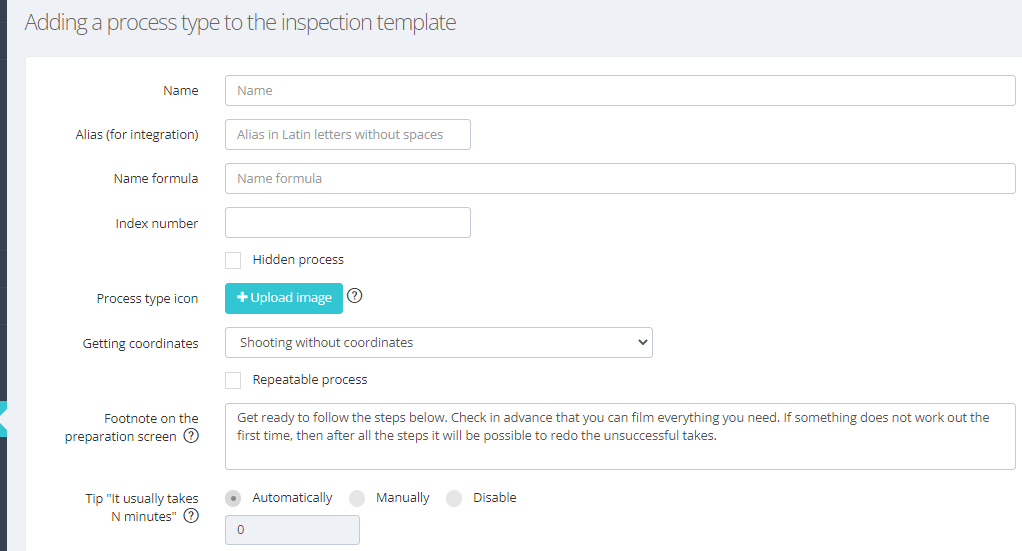1022x551 pixels.
Task: Click the Alias in Latin letters field
Action: click(347, 134)
